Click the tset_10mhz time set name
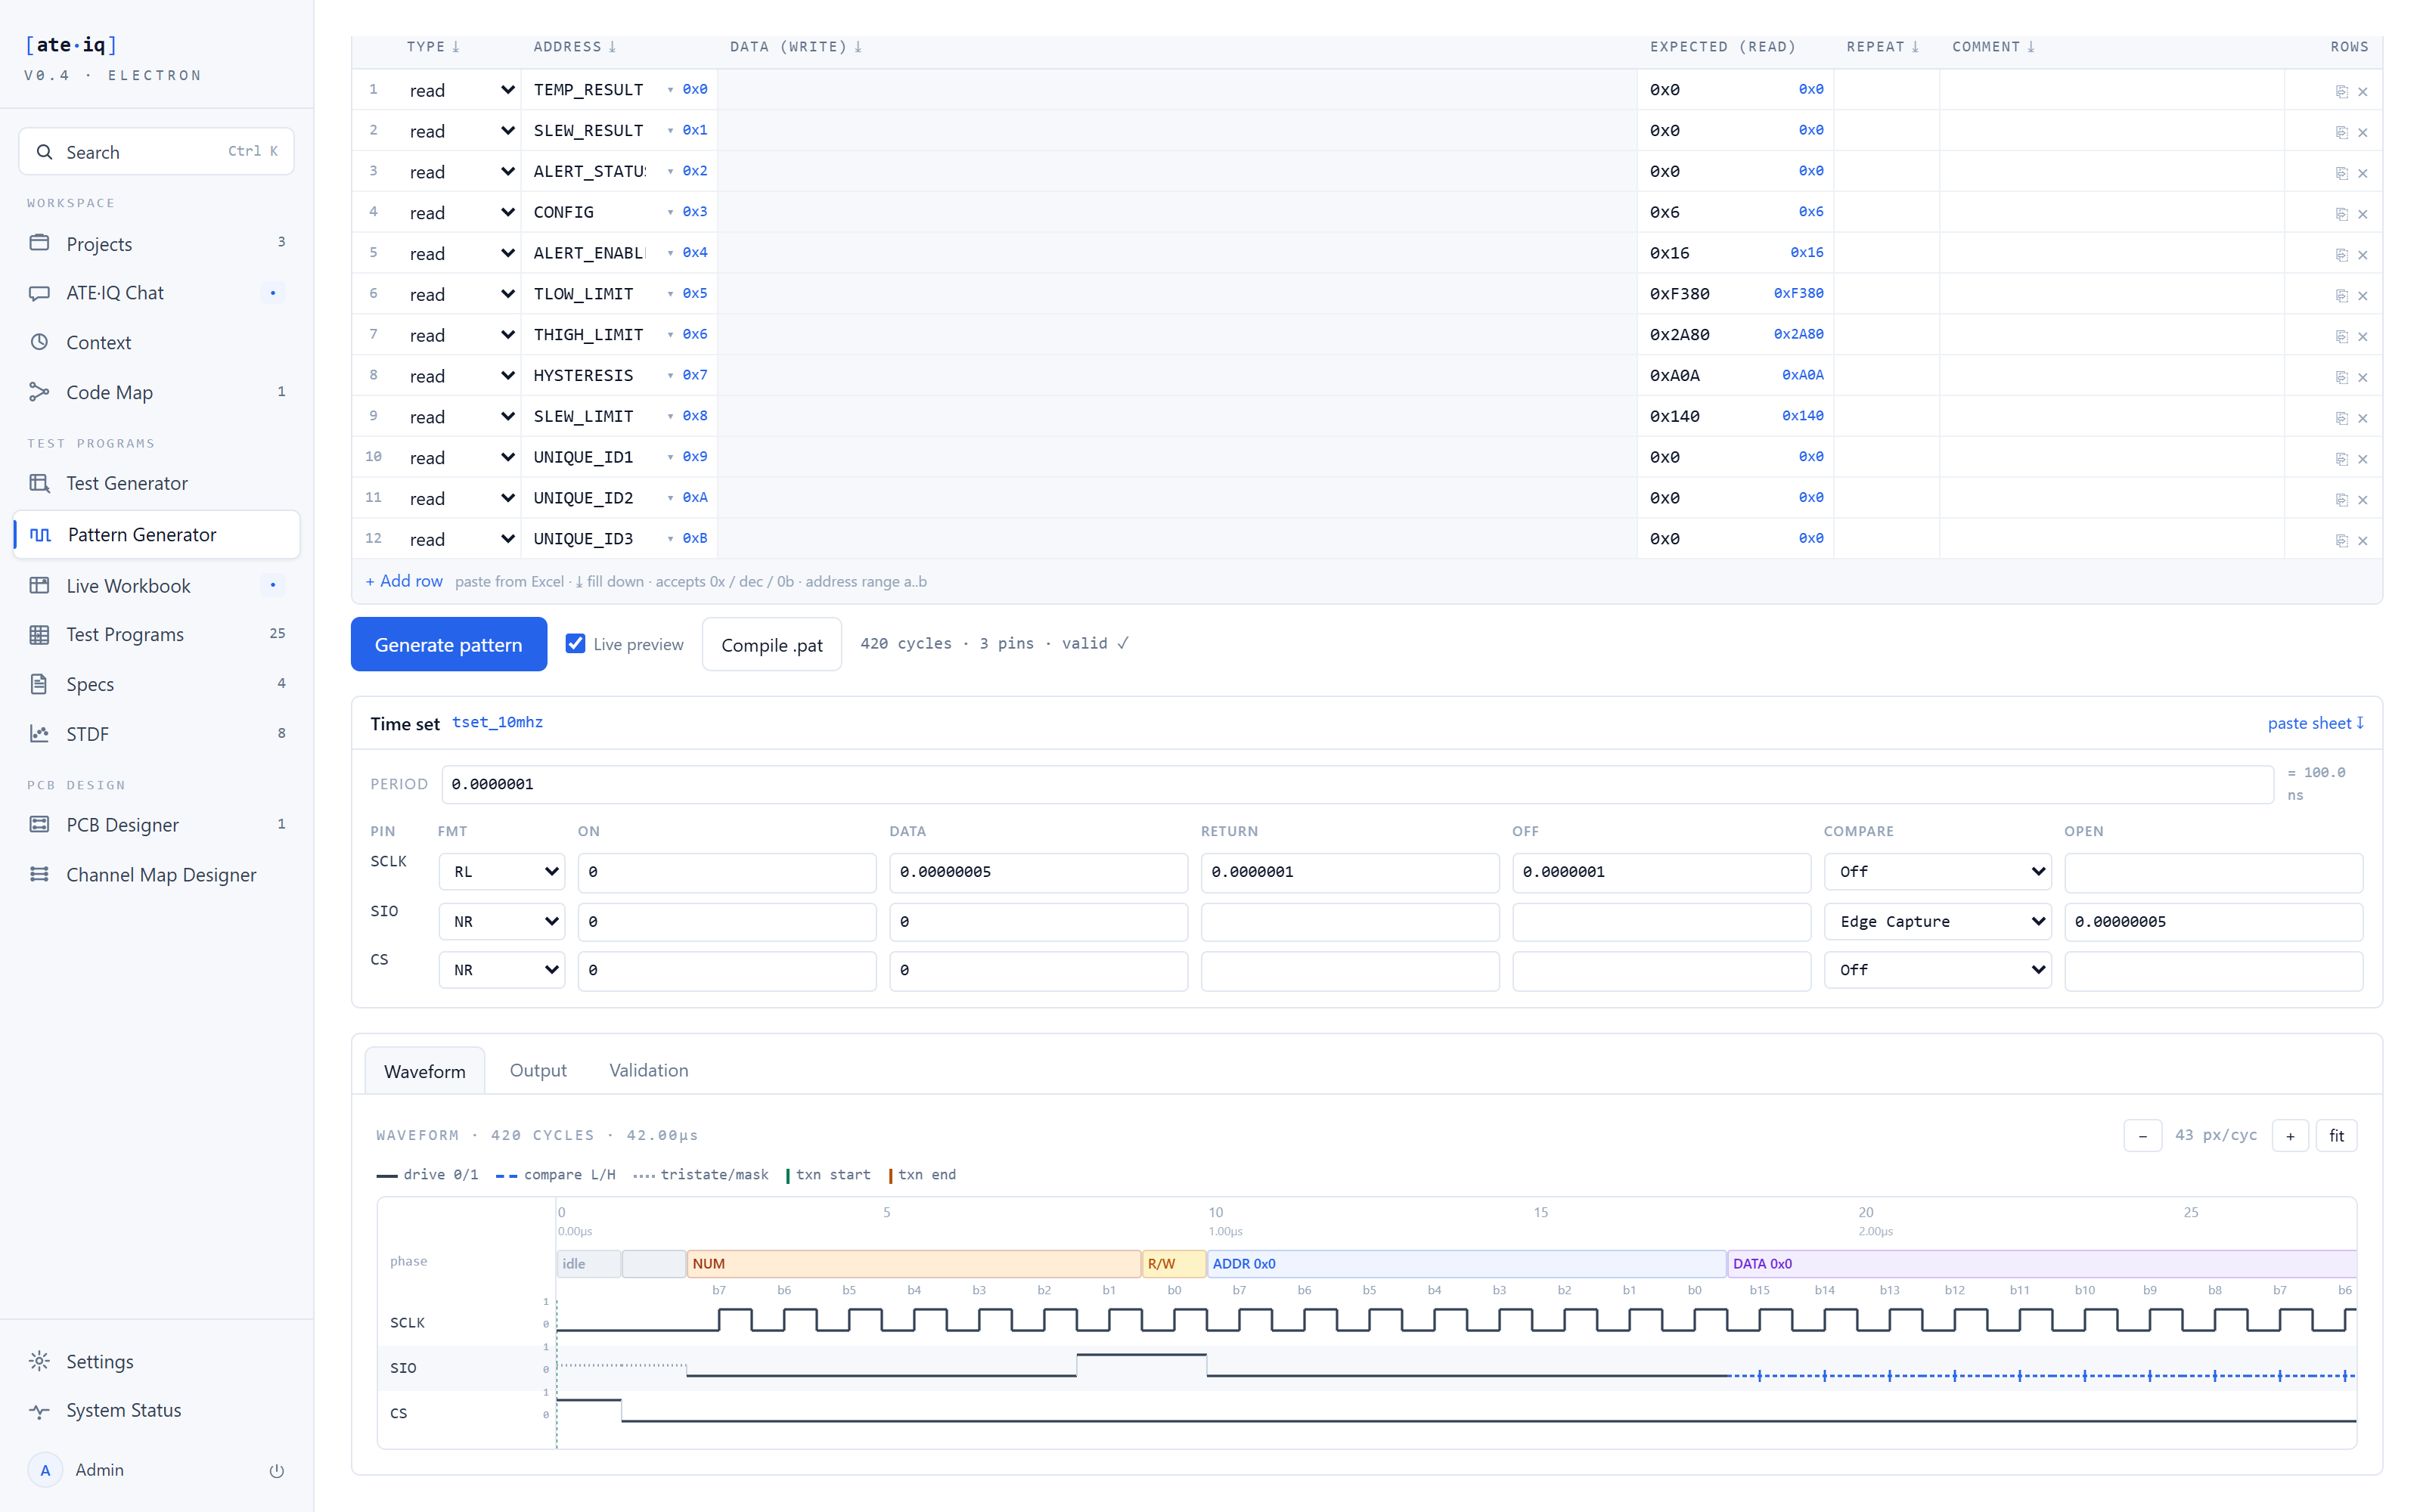The height and width of the screenshot is (1512, 2420). (x=497, y=722)
